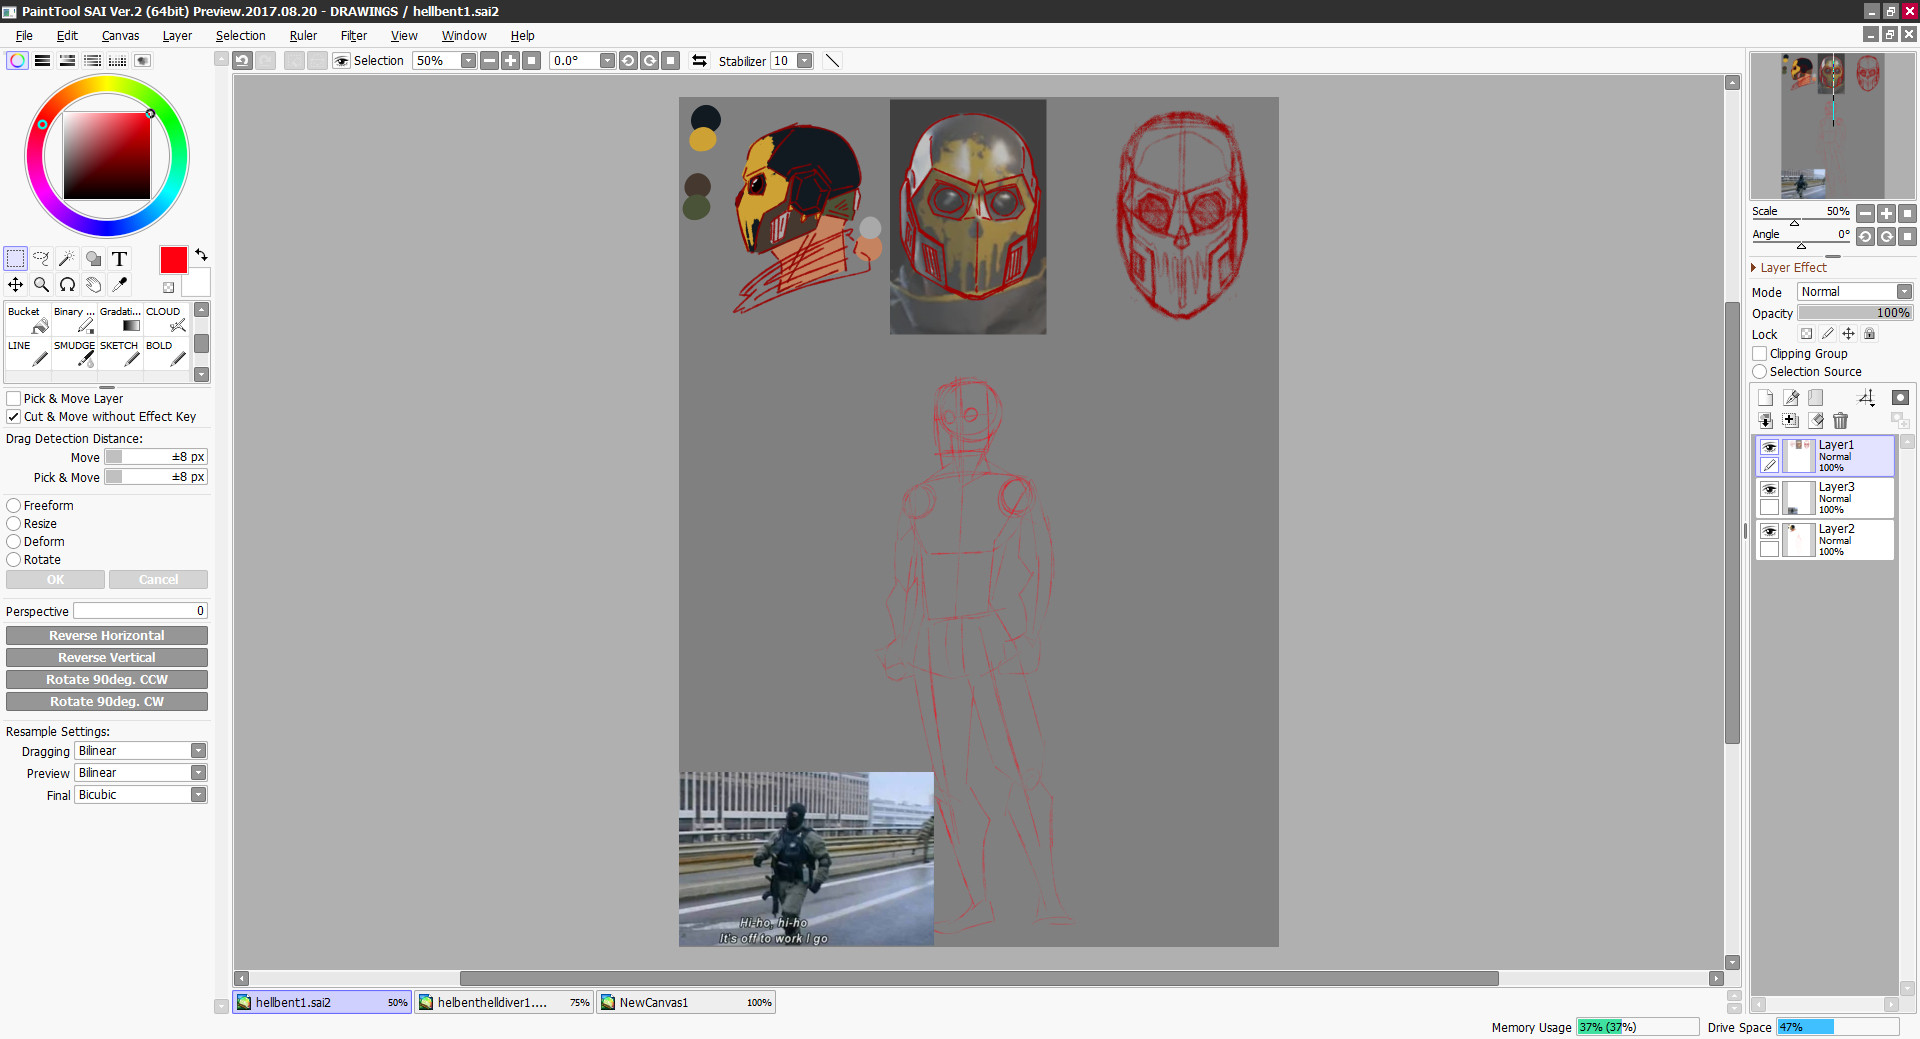Select the Freeform transform option

tap(14, 506)
